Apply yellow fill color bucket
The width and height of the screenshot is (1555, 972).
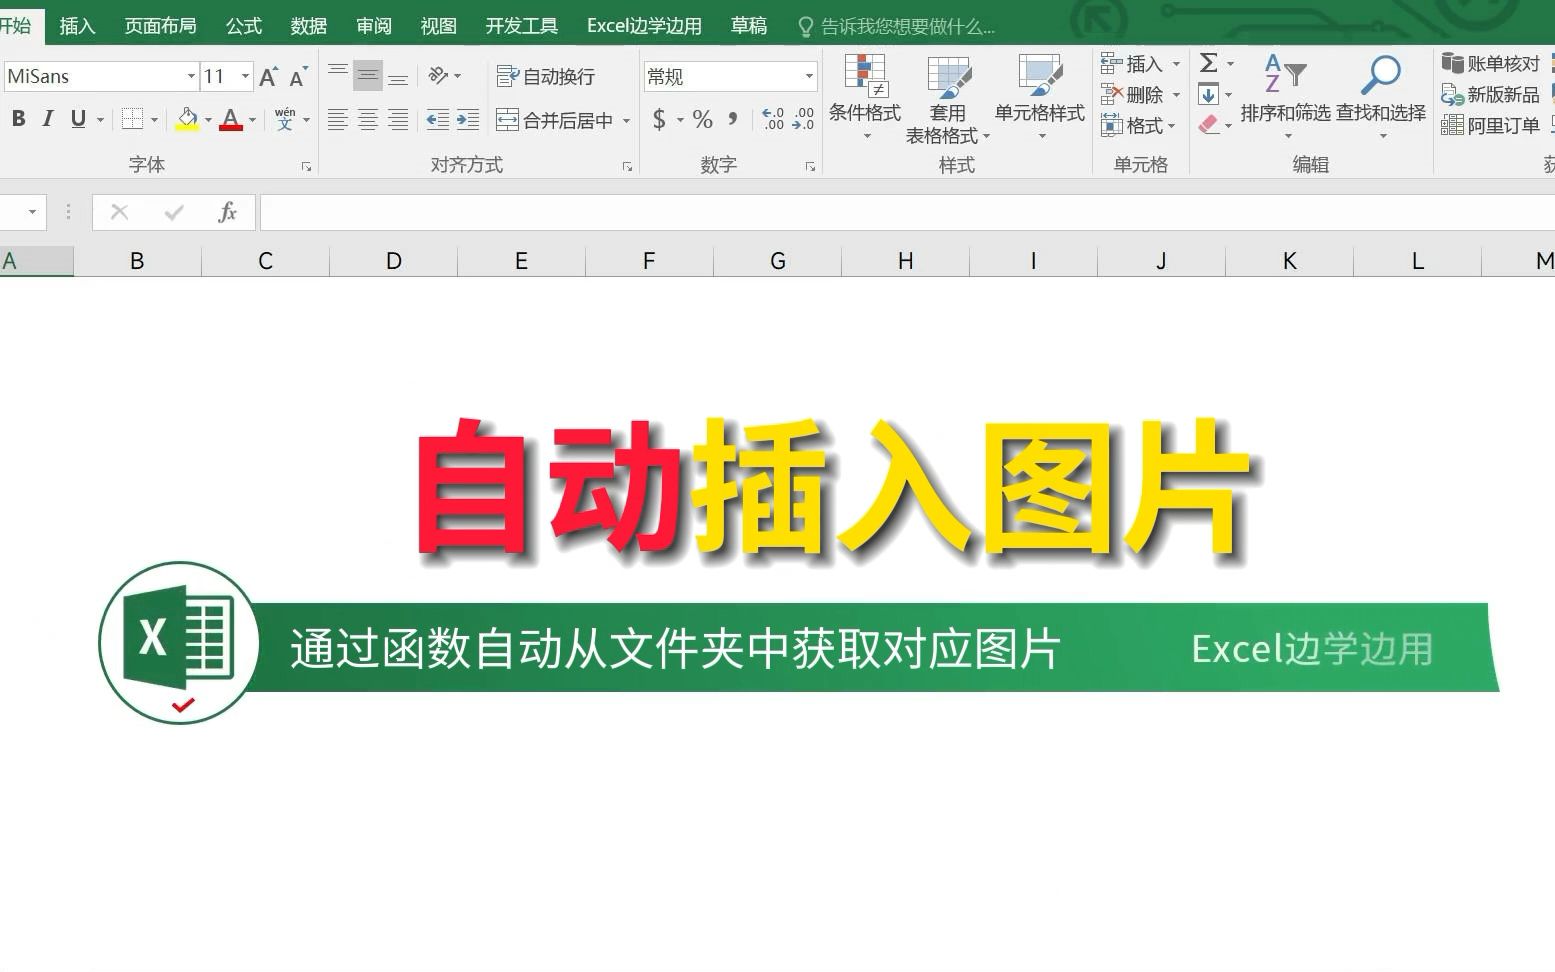pyautogui.click(x=187, y=119)
